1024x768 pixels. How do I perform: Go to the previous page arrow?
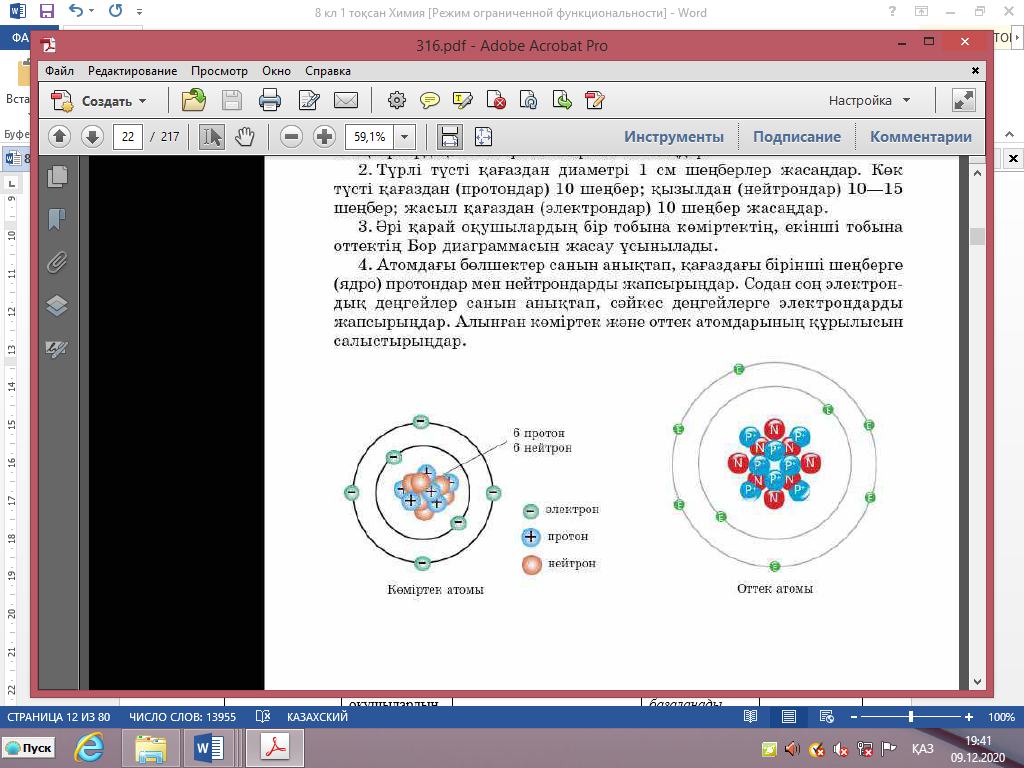59,137
